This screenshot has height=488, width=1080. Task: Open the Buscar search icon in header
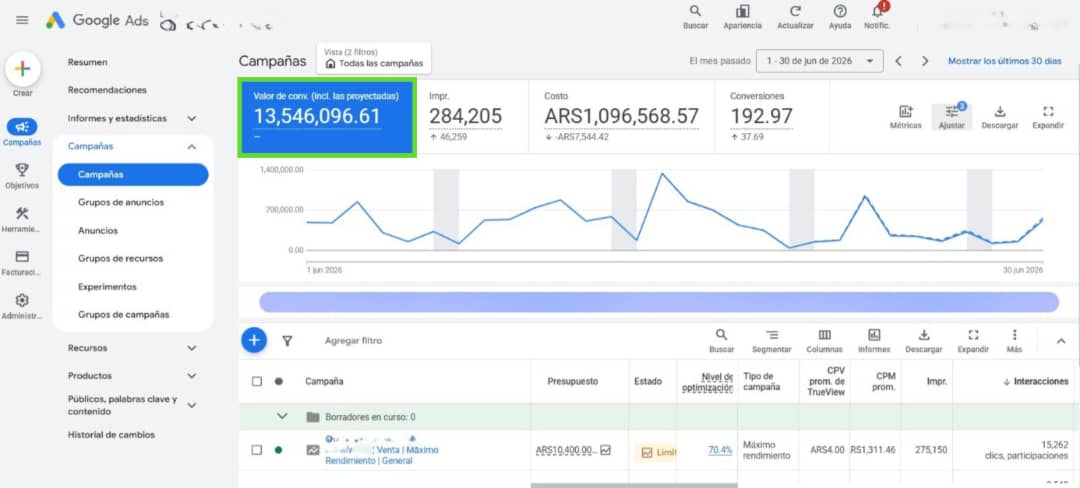coord(695,11)
